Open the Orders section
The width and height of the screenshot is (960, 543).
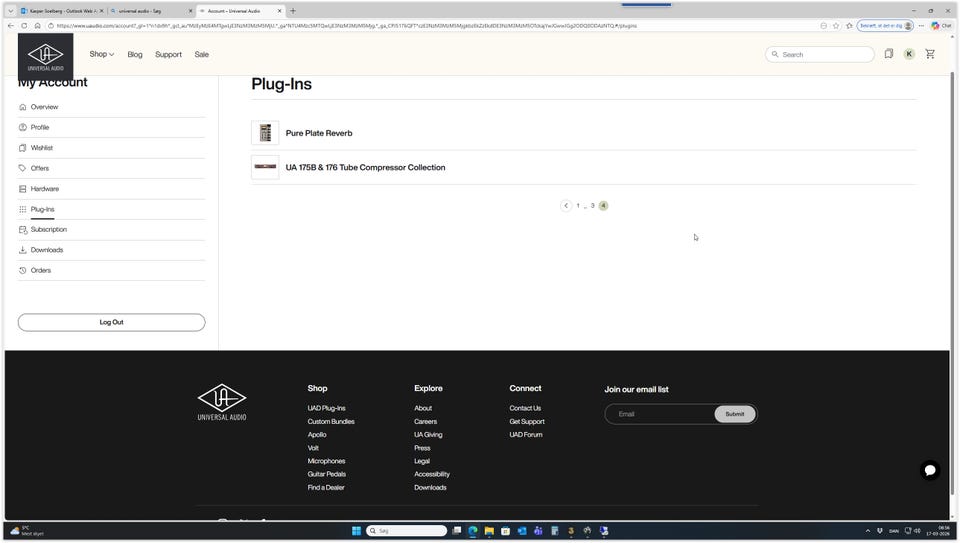41,270
